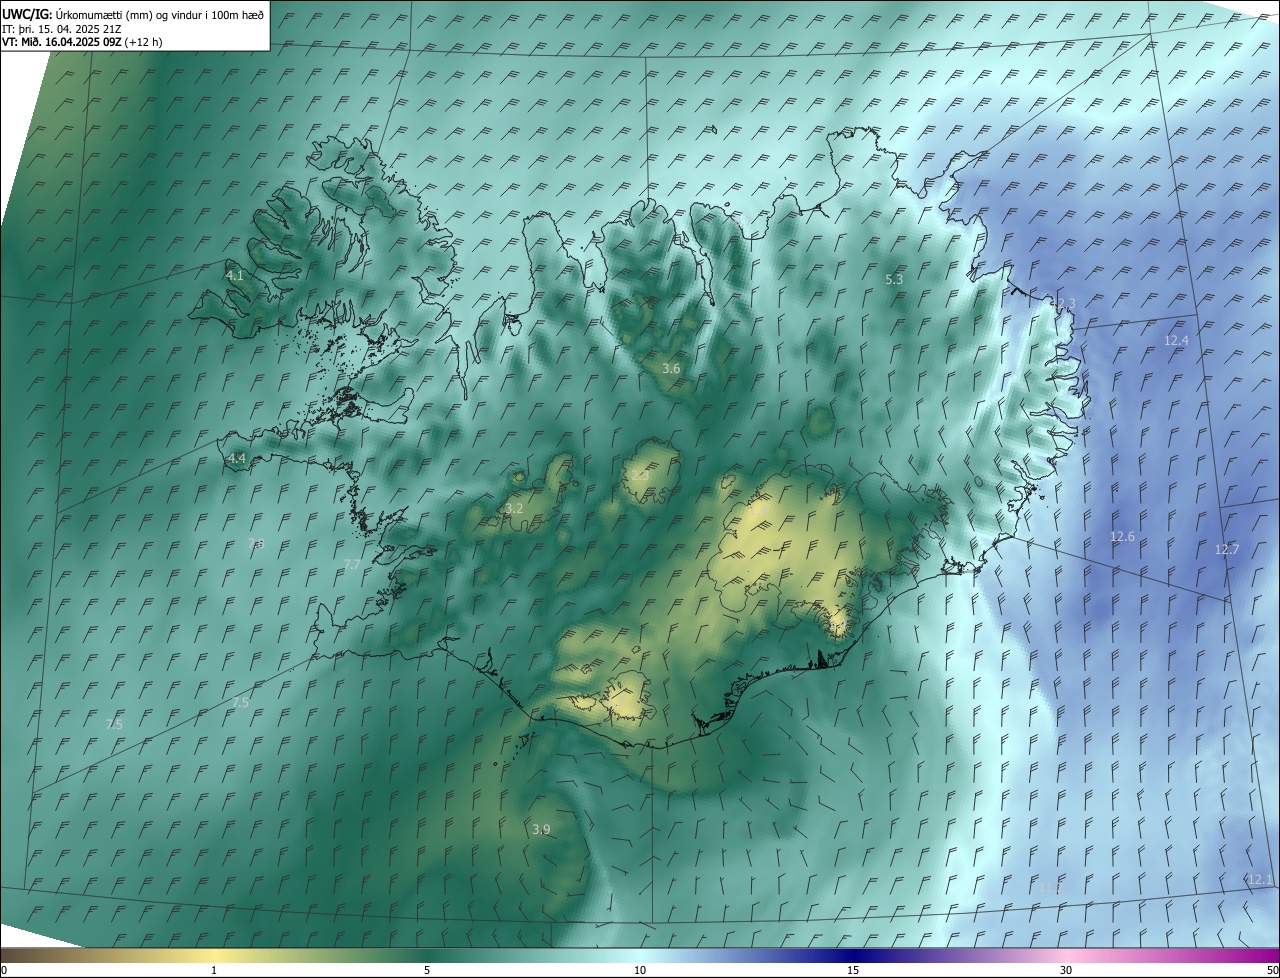The height and width of the screenshot is (978, 1280).
Task: Click the 'IT: þri. 15. 04. 2025 21Z' line
Action: [x=61, y=29]
